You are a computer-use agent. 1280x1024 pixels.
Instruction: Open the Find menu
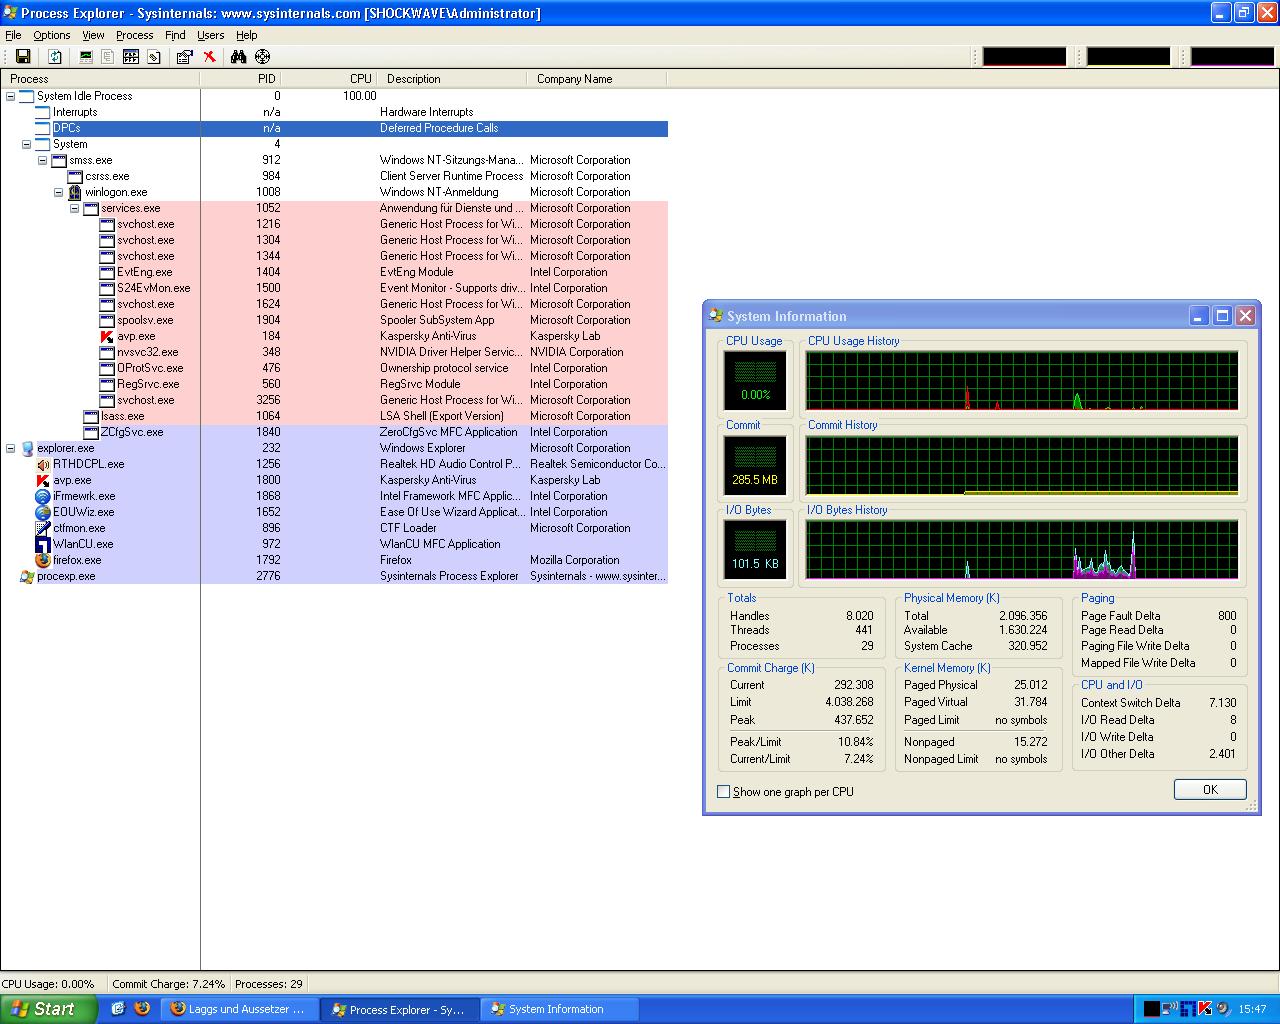coord(175,35)
